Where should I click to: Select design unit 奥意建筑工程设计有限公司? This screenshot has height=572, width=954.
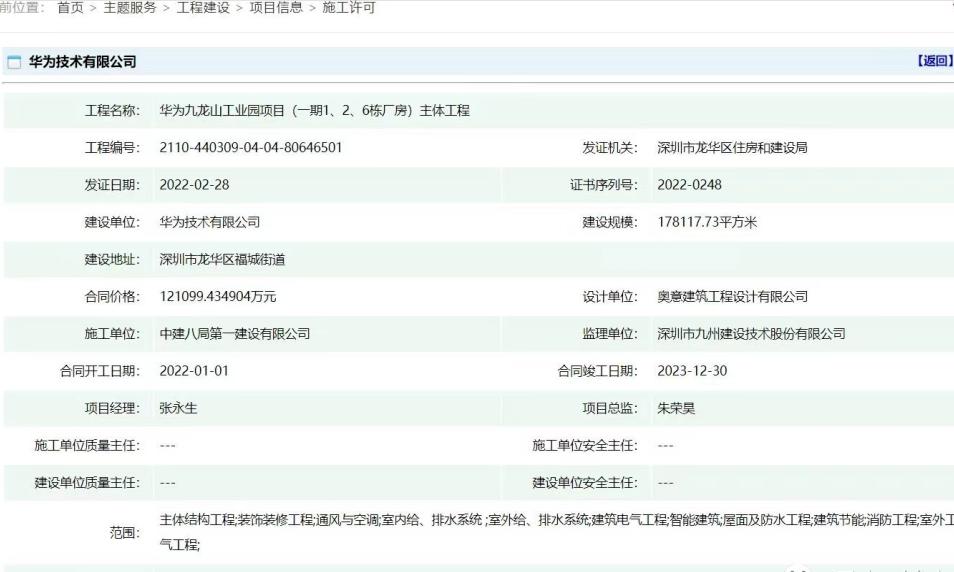(x=733, y=296)
